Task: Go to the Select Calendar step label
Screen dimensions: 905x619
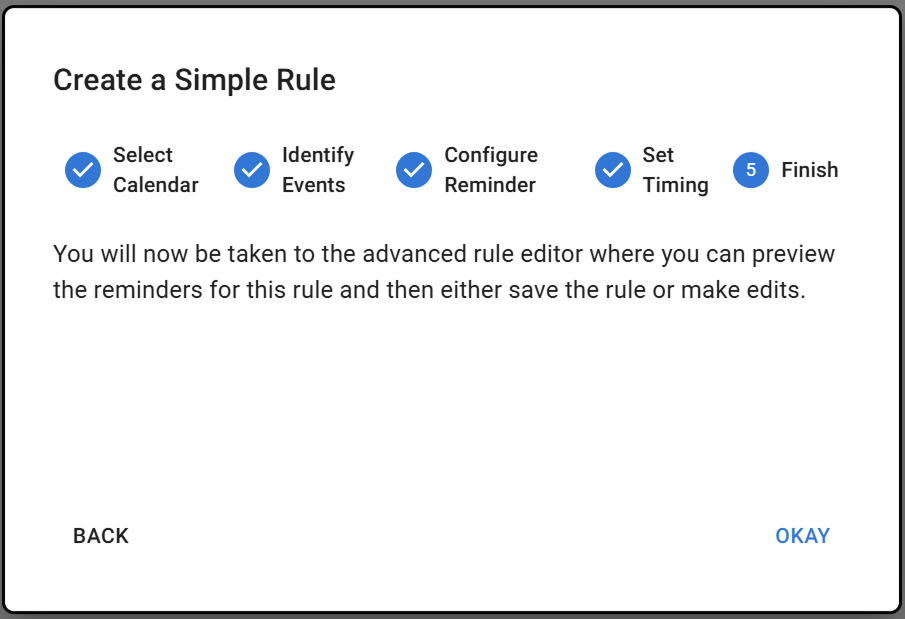Action: (x=155, y=170)
